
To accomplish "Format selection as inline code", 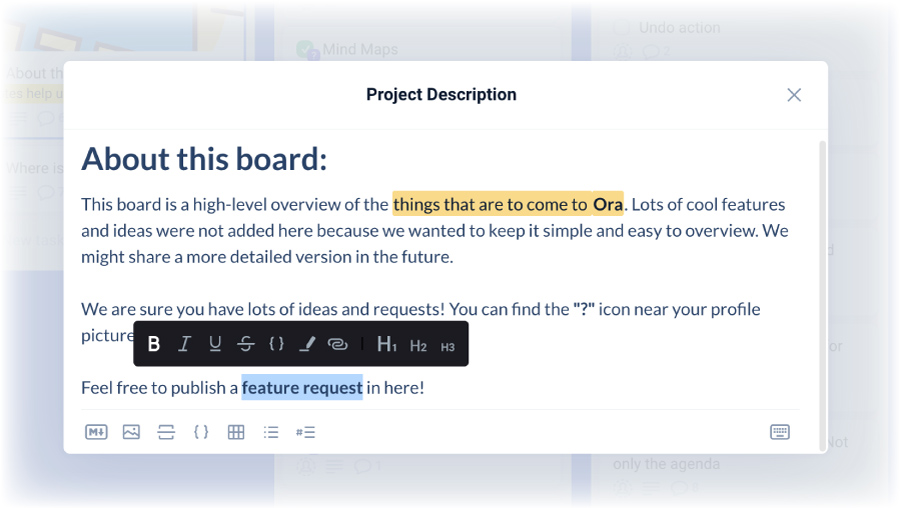I will tap(277, 344).
